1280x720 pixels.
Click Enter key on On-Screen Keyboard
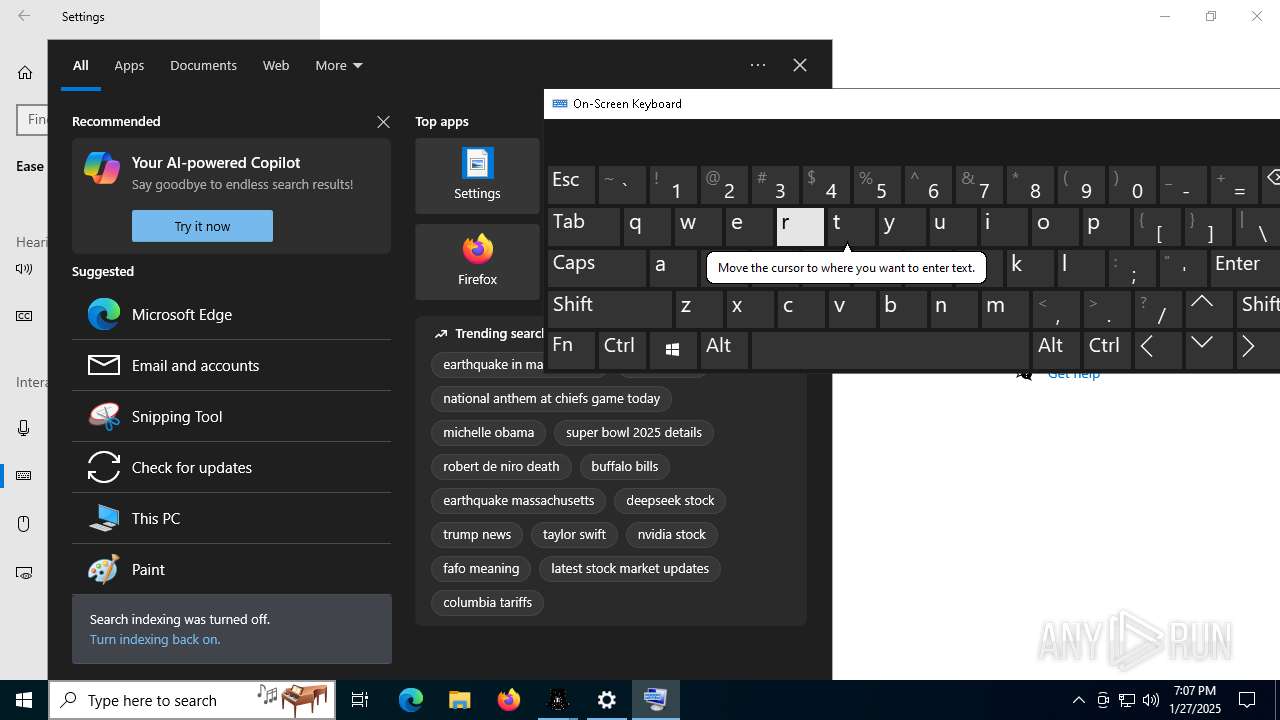[1245, 268]
